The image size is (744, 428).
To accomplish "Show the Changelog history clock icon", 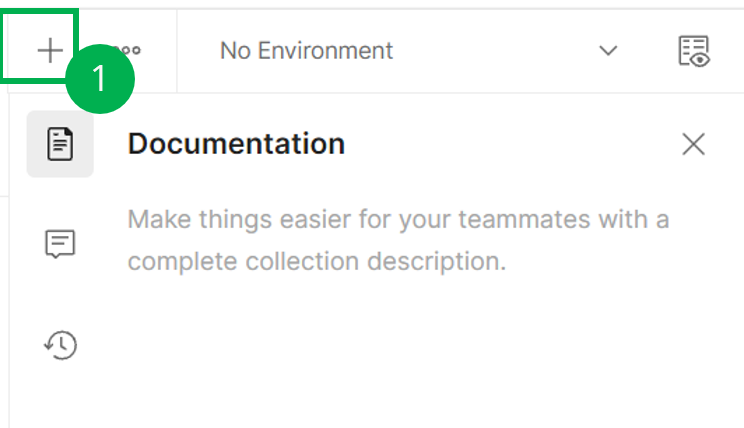I will point(60,344).
